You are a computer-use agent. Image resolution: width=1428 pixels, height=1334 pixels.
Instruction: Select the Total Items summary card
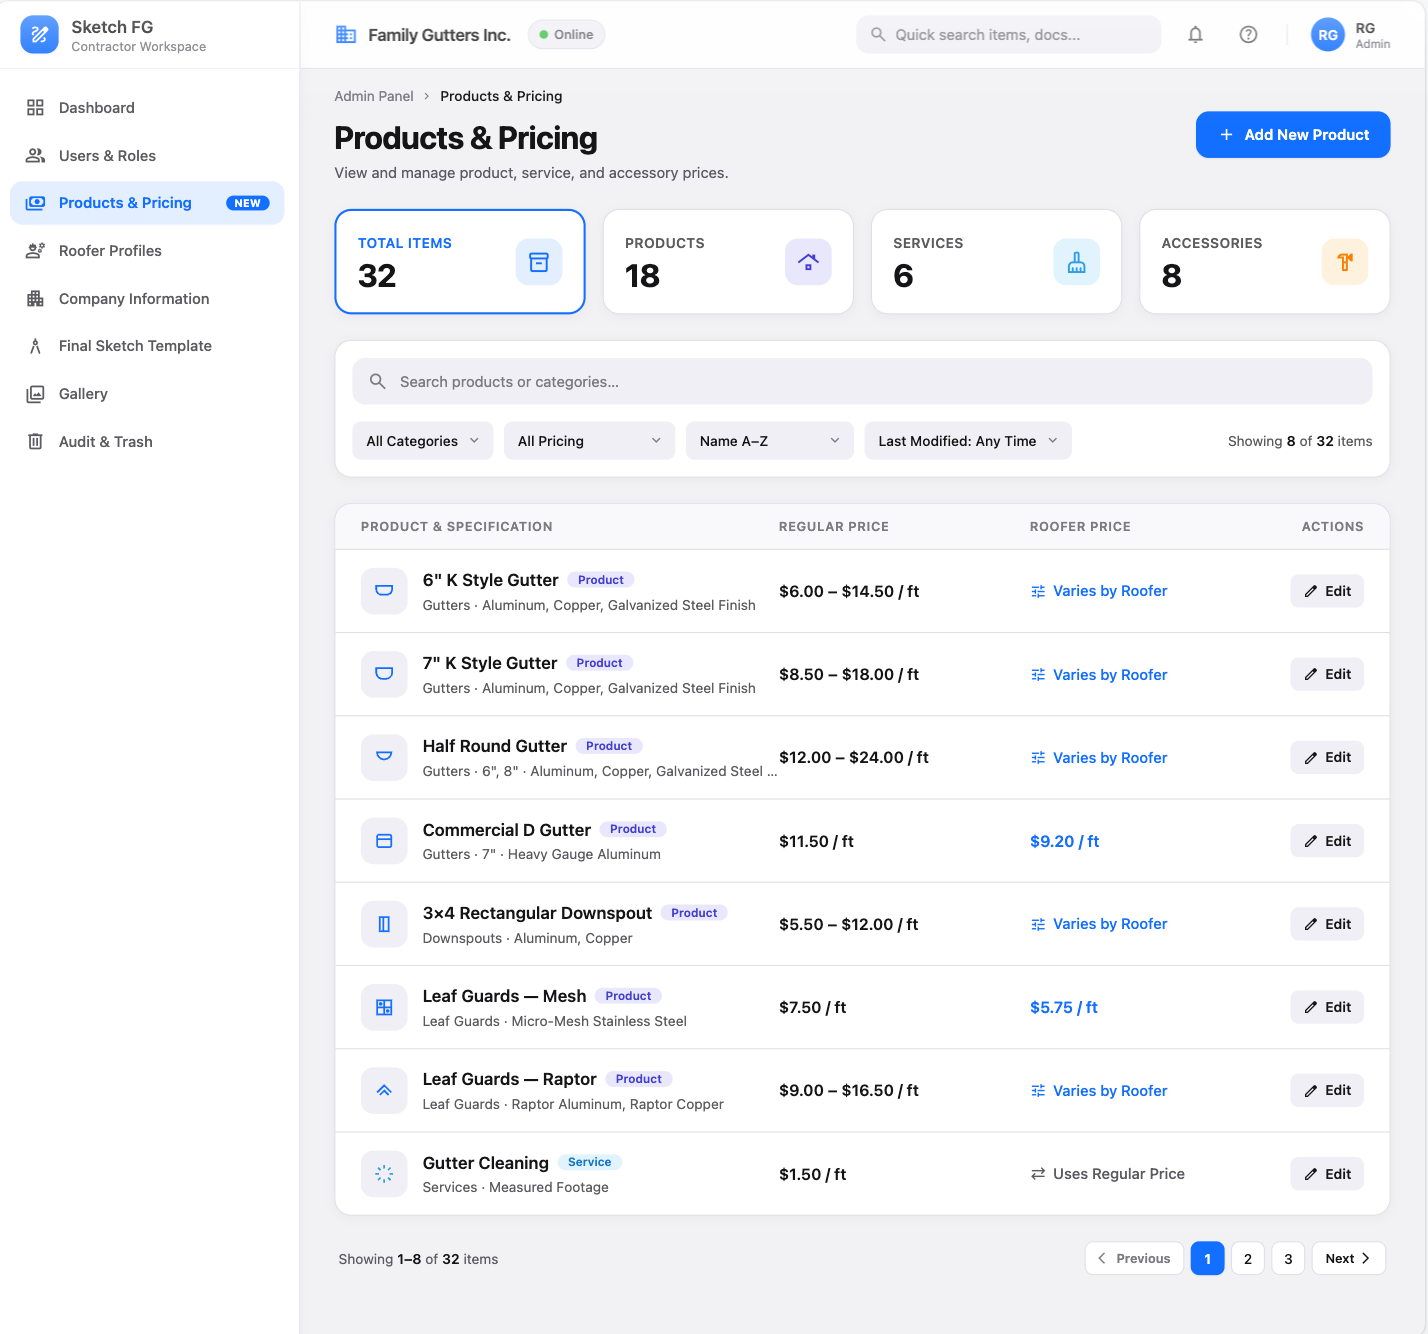460,262
